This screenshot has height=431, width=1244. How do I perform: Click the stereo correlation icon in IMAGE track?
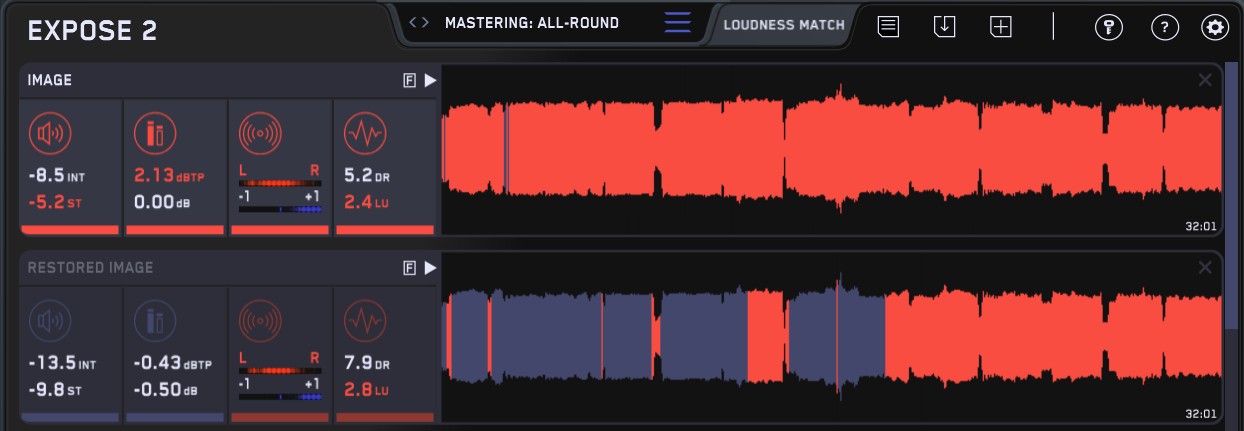point(260,132)
